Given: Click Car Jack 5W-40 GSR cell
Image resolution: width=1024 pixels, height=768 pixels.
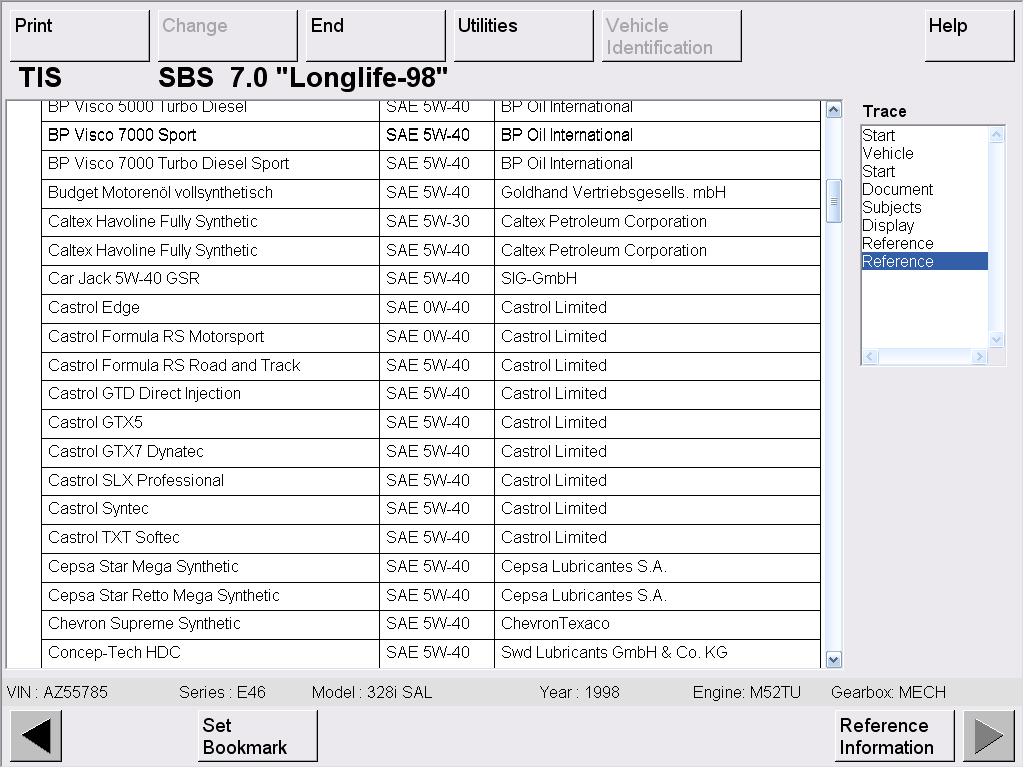Looking at the screenshot, I should [x=210, y=279].
